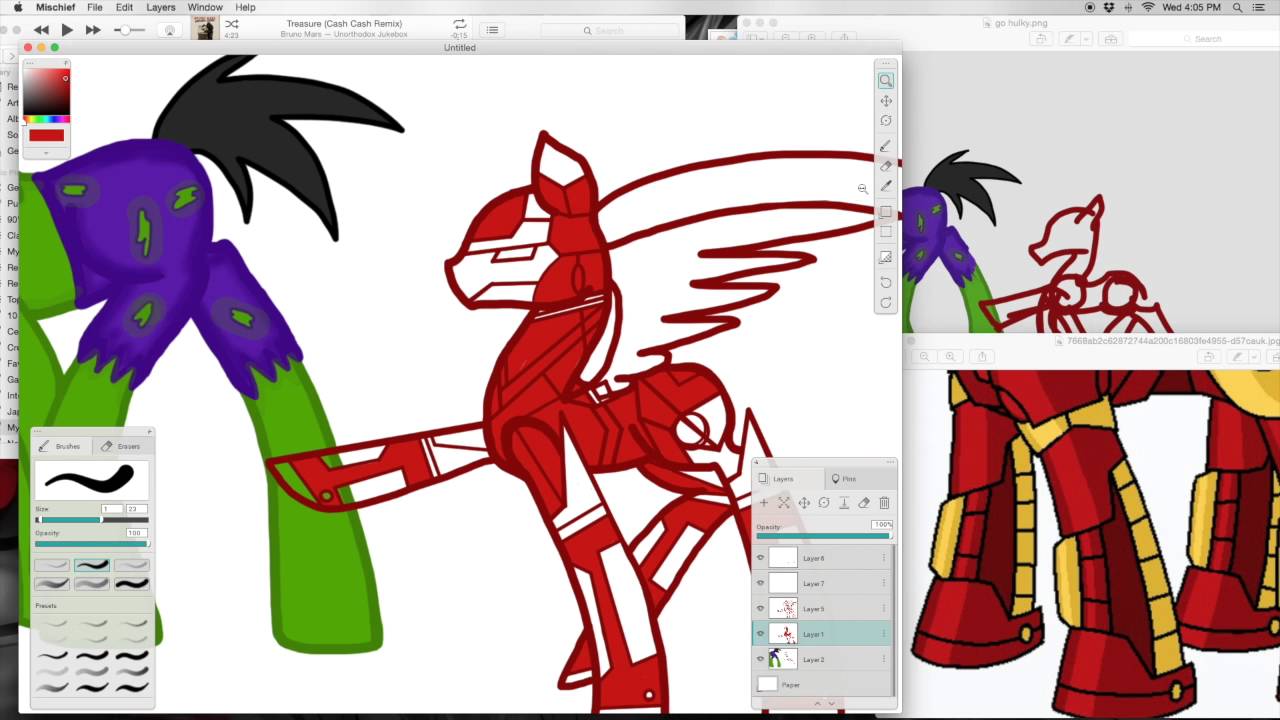The width and height of the screenshot is (1280, 720).
Task: Click the Undo arrow in toolbar
Action: pos(886,283)
